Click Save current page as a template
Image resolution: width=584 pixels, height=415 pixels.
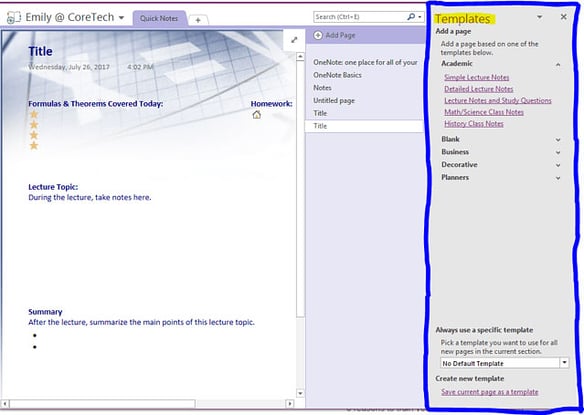tap(489, 392)
